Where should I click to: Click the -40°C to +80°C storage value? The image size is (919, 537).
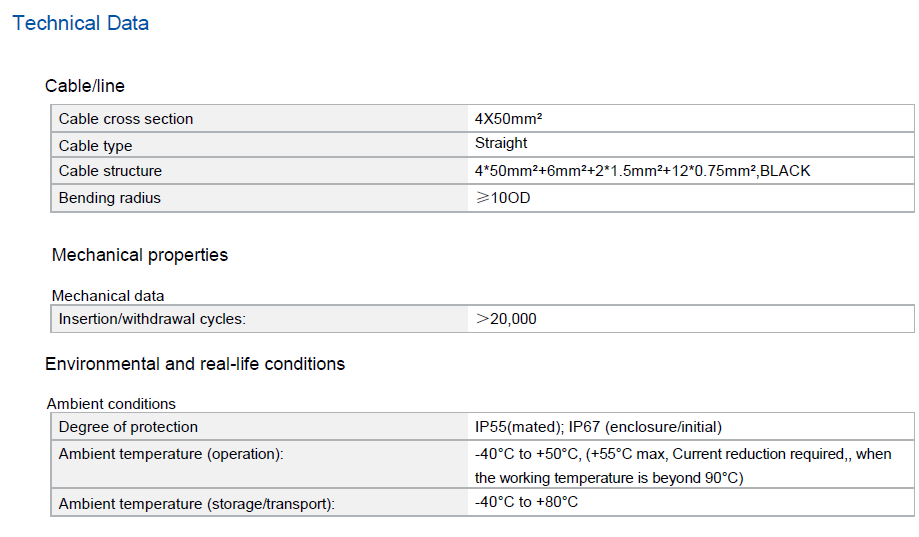tap(526, 502)
